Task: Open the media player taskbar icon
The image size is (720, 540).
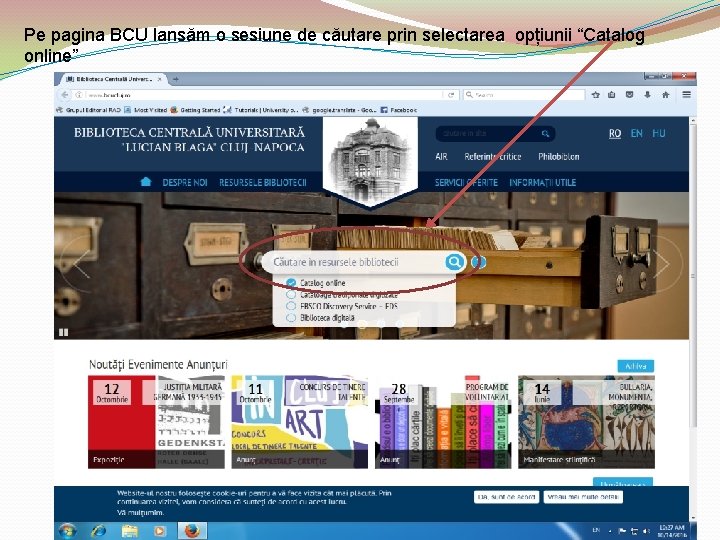Action: 160,531
